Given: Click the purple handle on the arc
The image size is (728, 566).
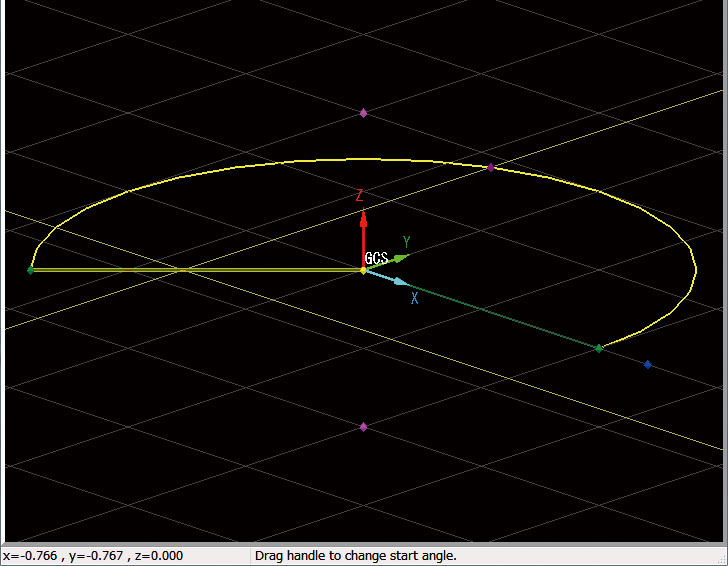Looking at the screenshot, I should pyautogui.click(x=491, y=167).
